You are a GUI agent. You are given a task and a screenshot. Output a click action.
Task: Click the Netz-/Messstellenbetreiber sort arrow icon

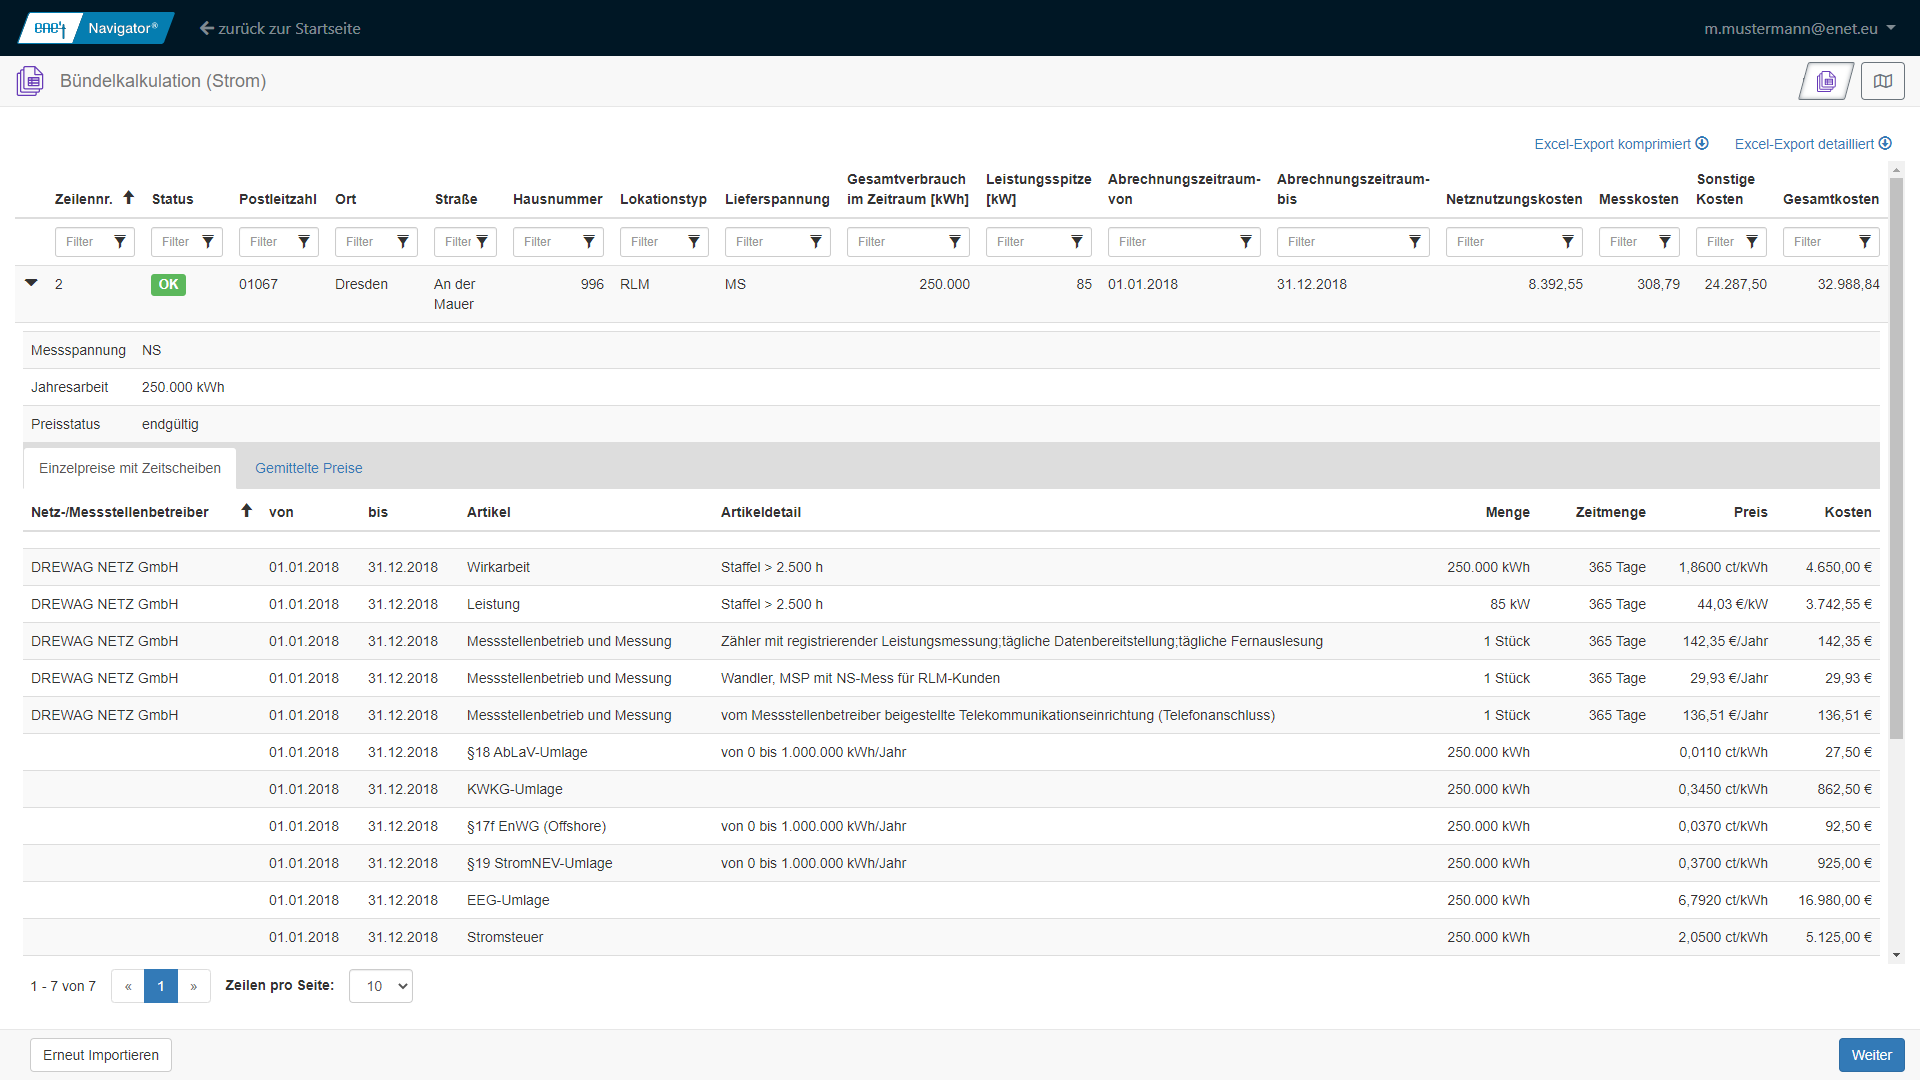(x=246, y=511)
